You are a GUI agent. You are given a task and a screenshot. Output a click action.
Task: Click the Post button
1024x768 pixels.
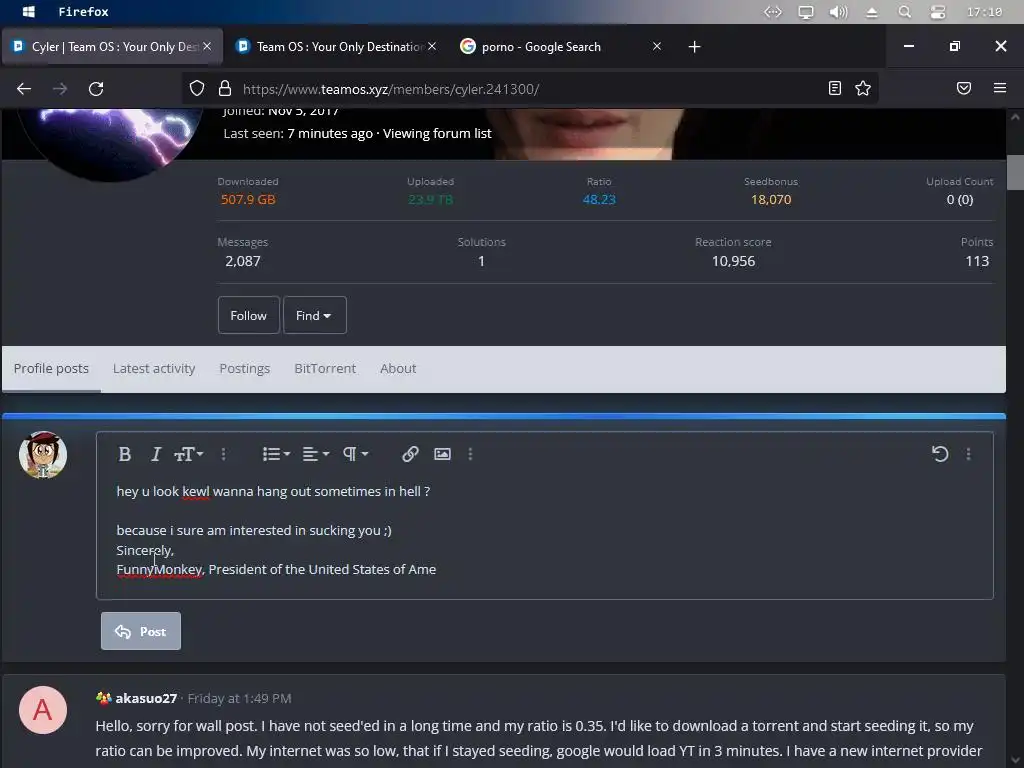pos(140,631)
